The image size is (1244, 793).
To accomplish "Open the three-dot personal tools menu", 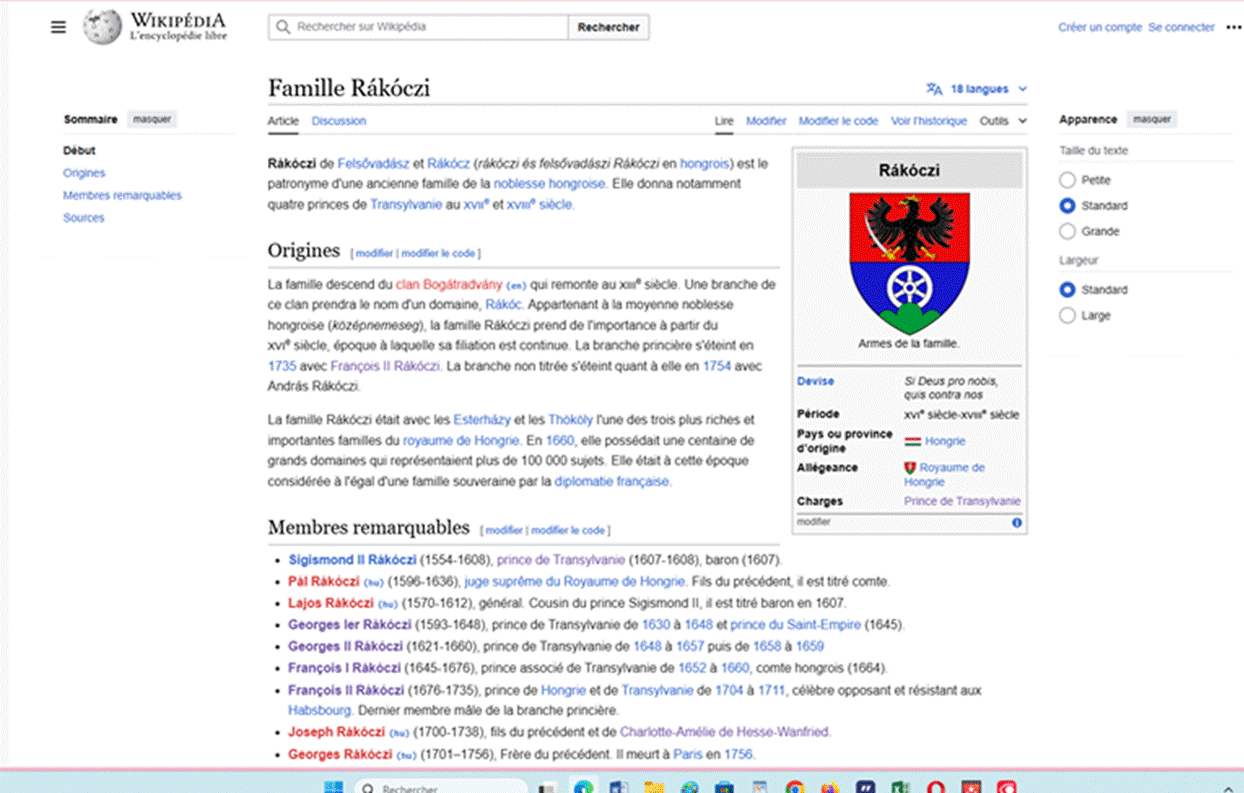I will [1233, 27].
